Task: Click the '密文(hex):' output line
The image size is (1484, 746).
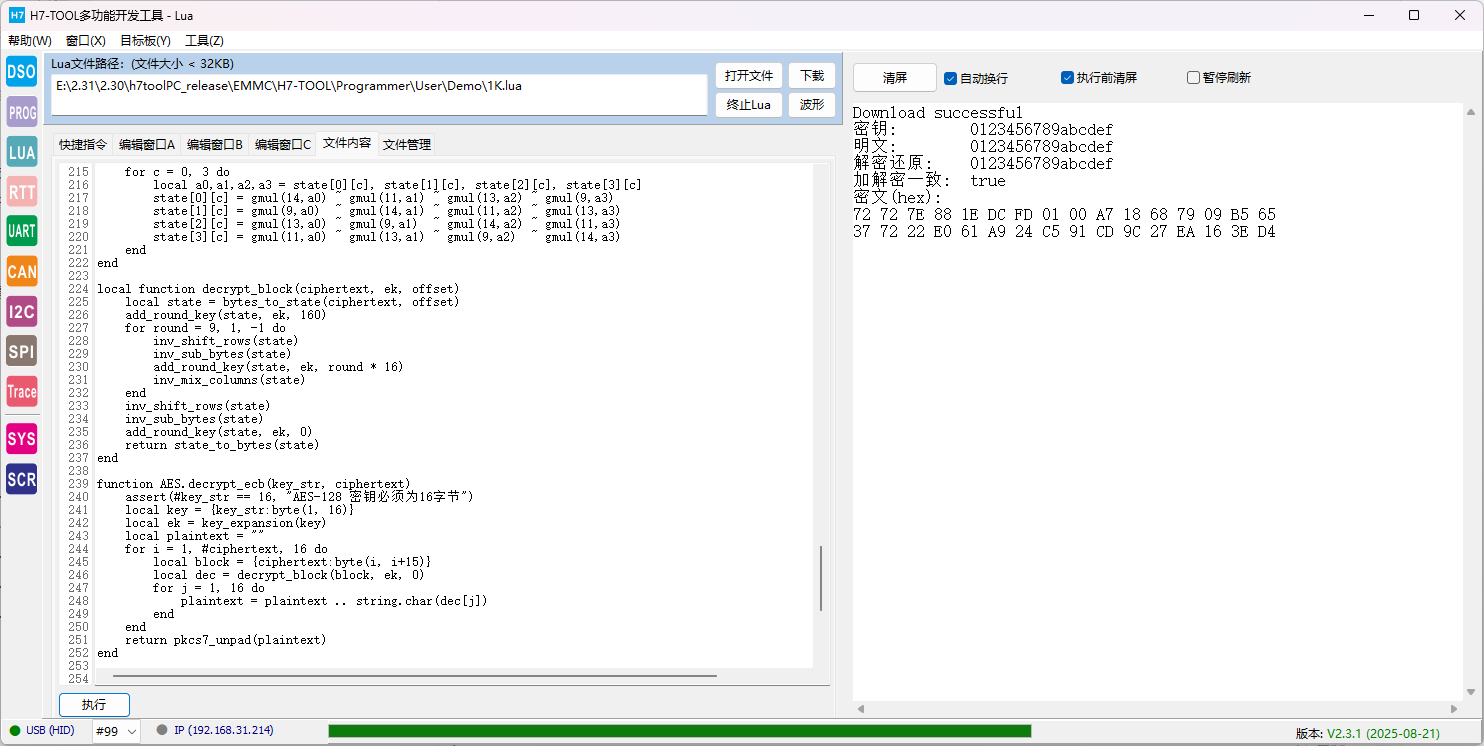Action: tap(897, 198)
